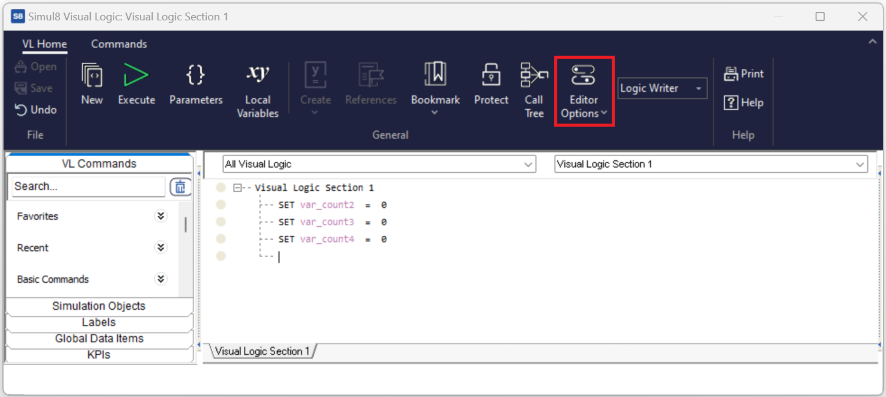
Task: Open the Bookmark dropdown arrow
Action: click(x=435, y=113)
